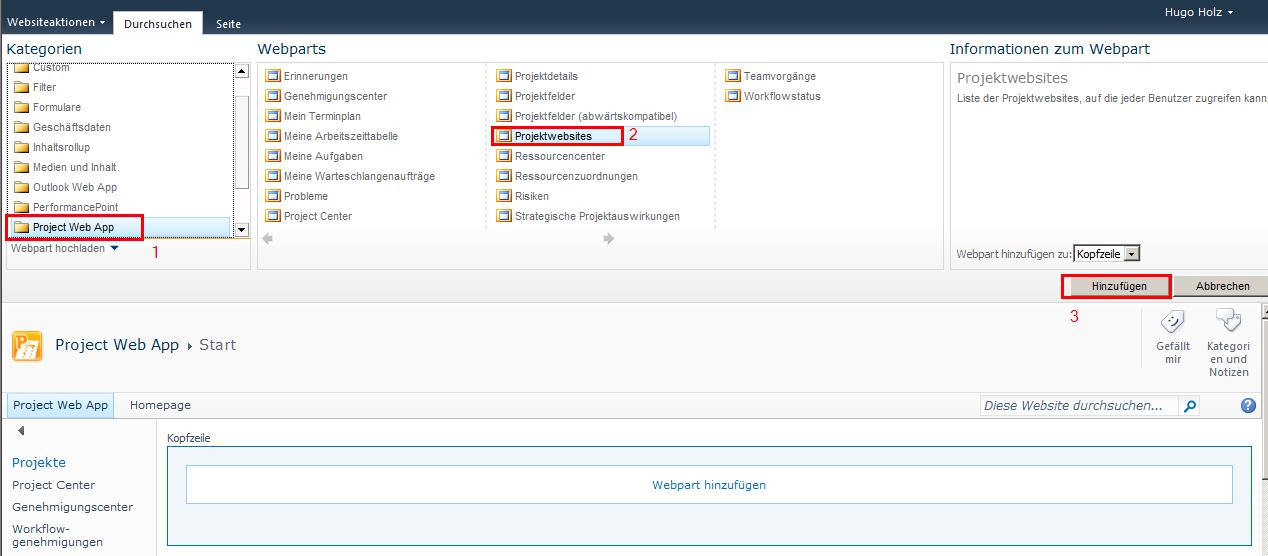1268x556 pixels.
Task: Click the next web parts page arrow
Action: coord(609,239)
